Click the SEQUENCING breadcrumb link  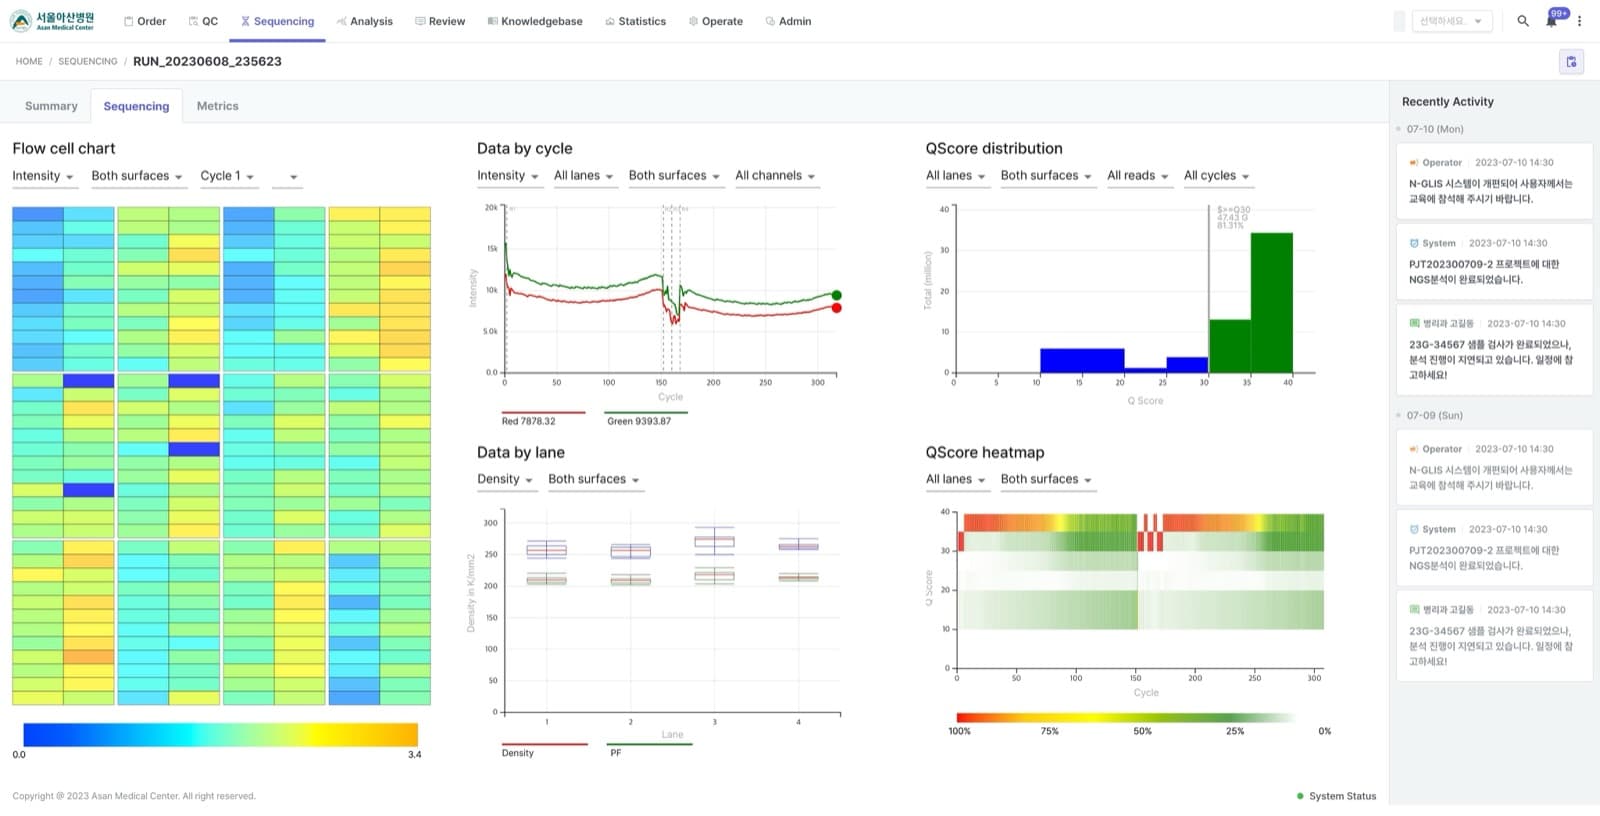point(88,62)
